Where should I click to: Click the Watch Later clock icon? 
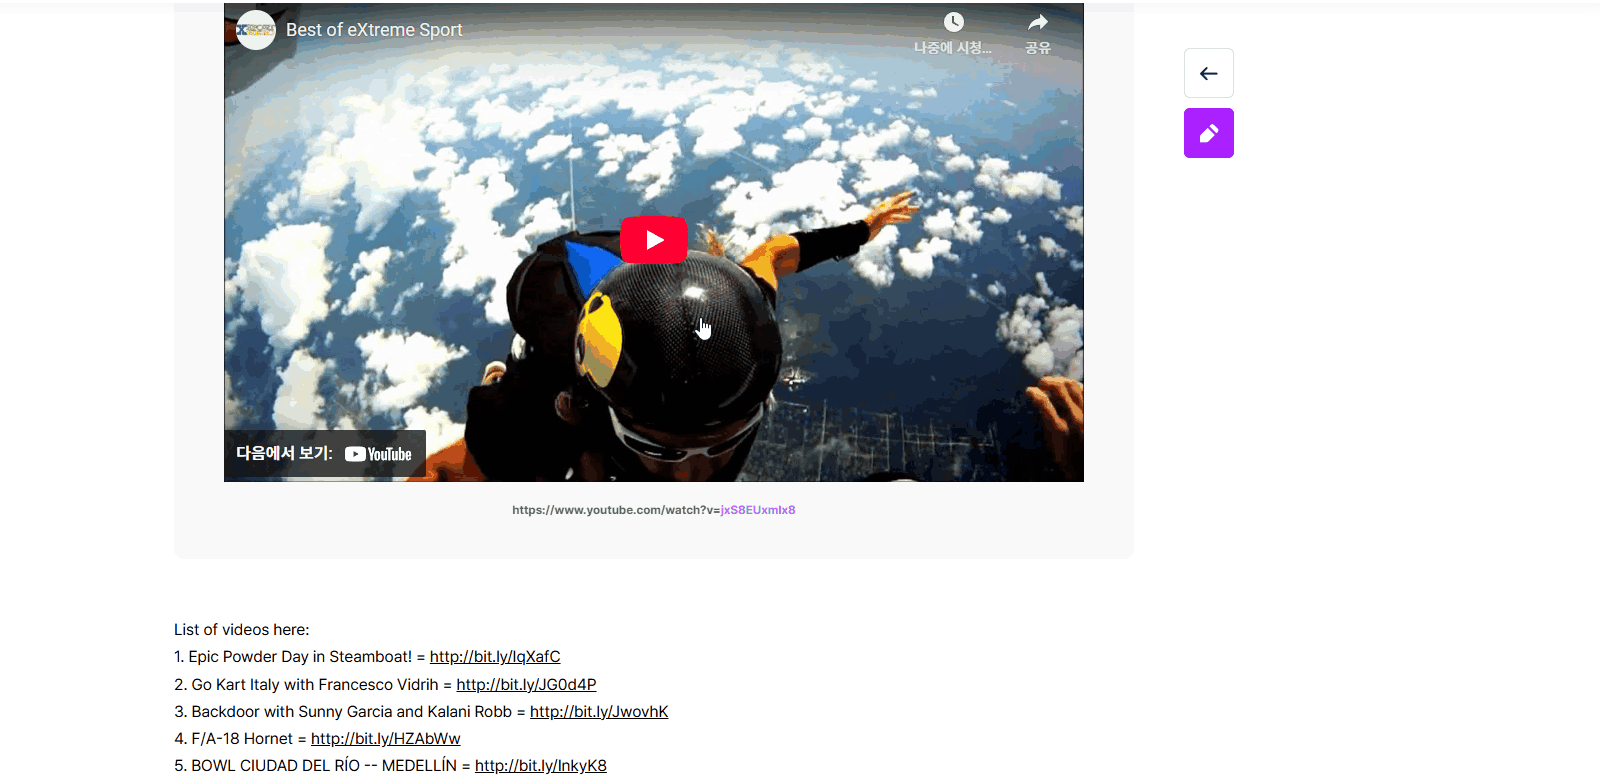coord(954,22)
